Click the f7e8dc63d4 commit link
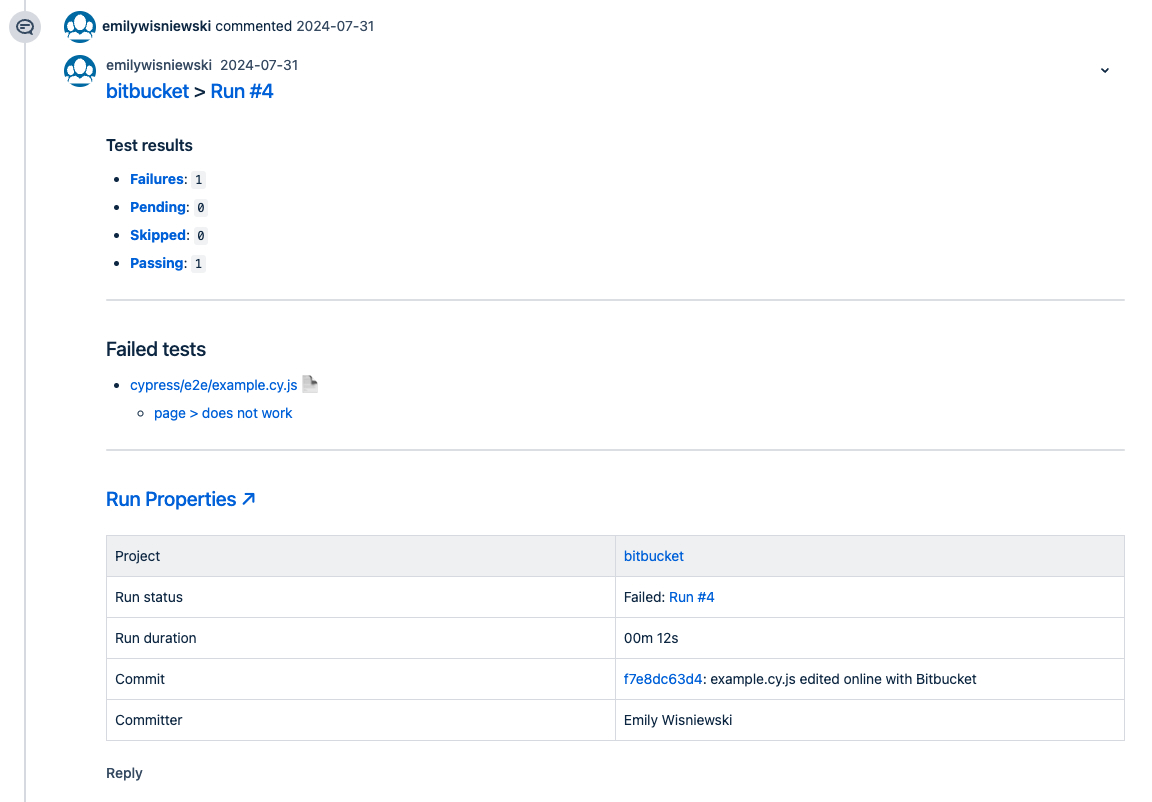1152x802 pixels. tap(662, 679)
